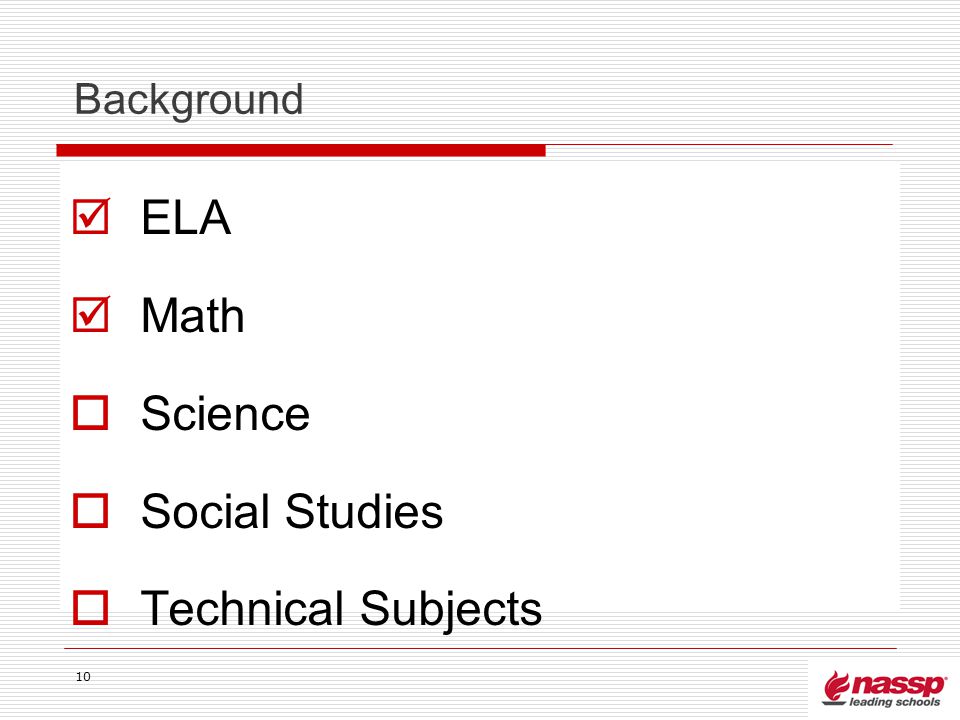The width and height of the screenshot is (960, 720).
Task: Select the Math text label
Action: pyautogui.click(x=193, y=315)
